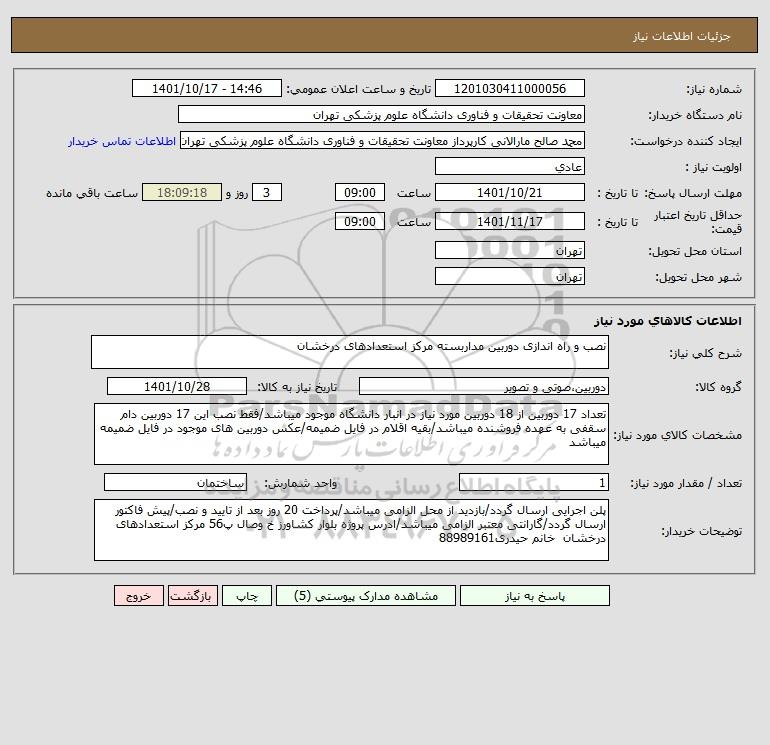Click the remaining days field '3'

267,193
